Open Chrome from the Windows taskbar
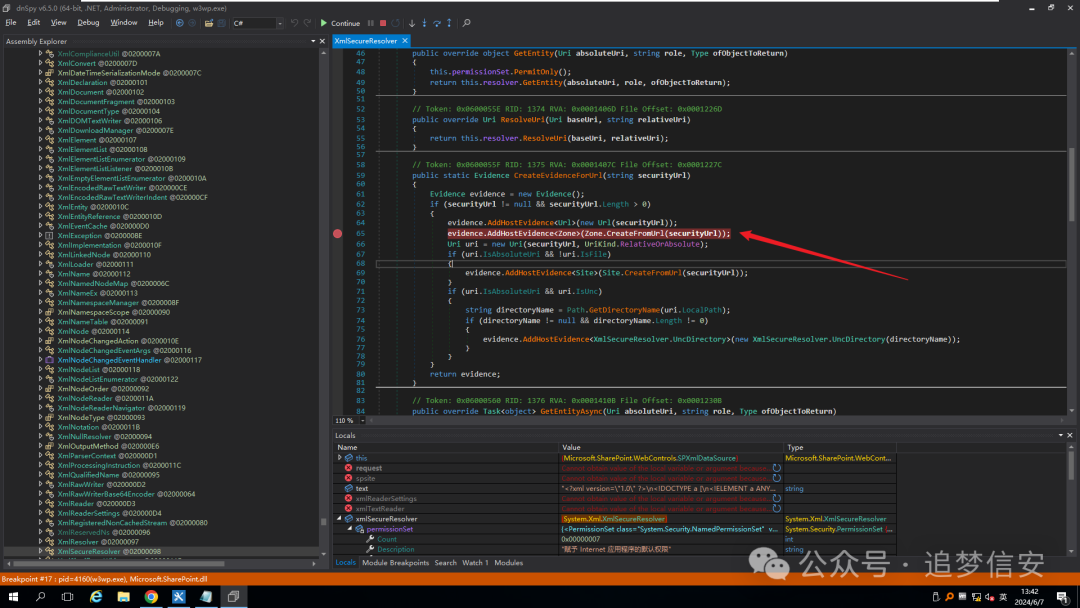This screenshot has width=1080, height=608. tap(151, 596)
